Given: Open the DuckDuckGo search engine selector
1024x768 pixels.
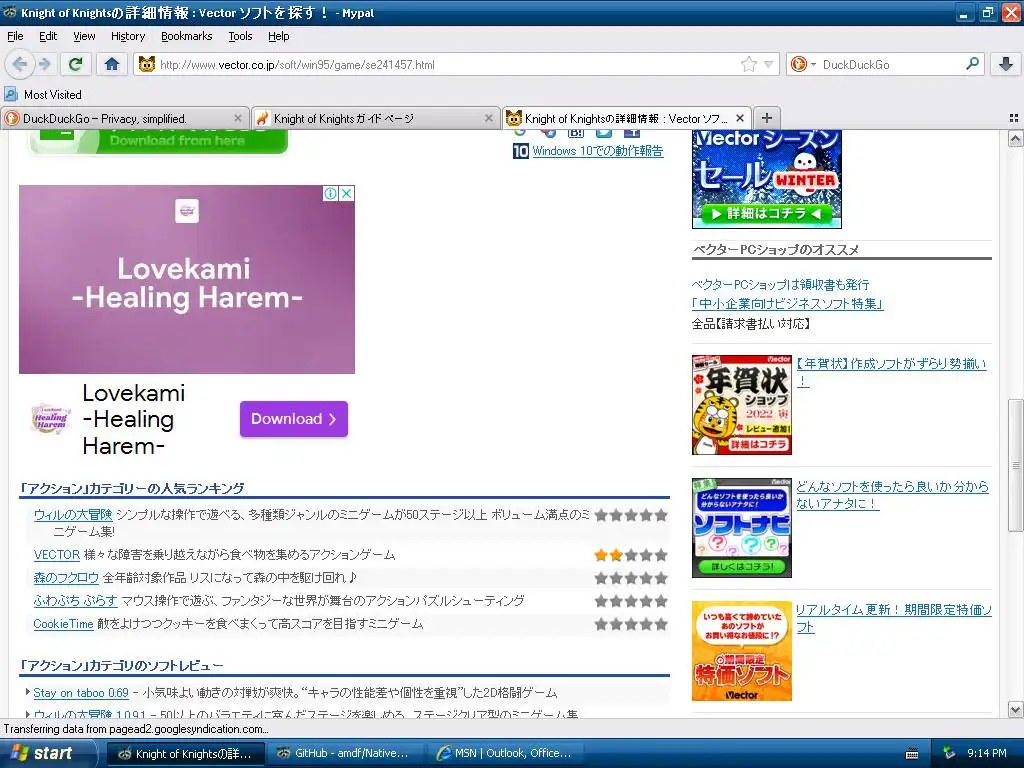Looking at the screenshot, I should tap(803, 64).
